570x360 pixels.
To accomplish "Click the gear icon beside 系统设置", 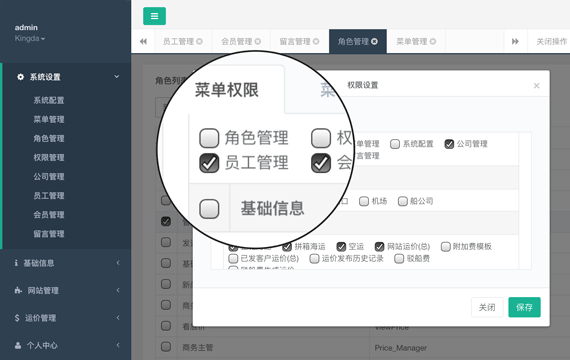I will [20, 77].
